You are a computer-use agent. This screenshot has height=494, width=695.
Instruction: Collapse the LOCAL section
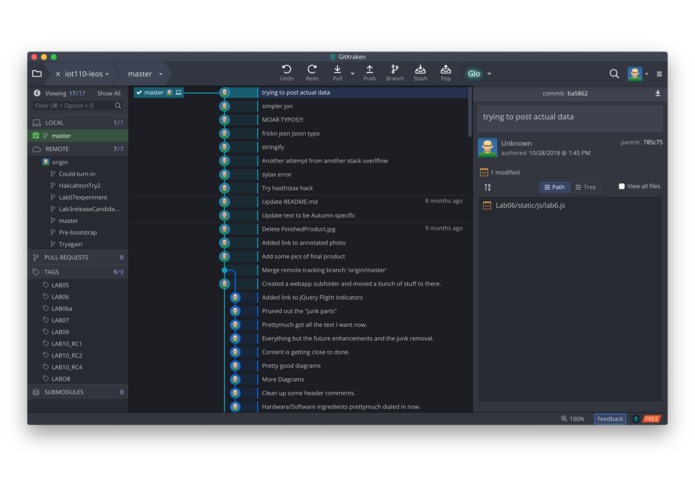[x=78, y=122]
